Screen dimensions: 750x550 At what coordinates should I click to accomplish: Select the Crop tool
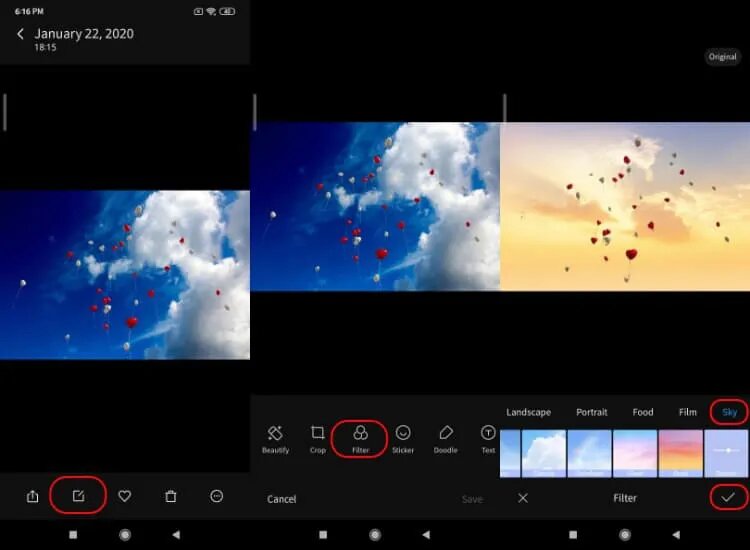tap(318, 438)
